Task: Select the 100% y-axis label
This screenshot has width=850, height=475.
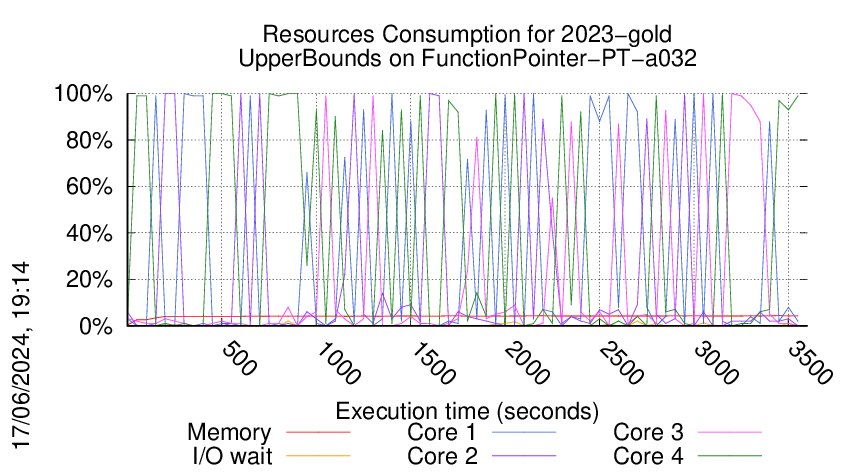Action: [x=83, y=94]
